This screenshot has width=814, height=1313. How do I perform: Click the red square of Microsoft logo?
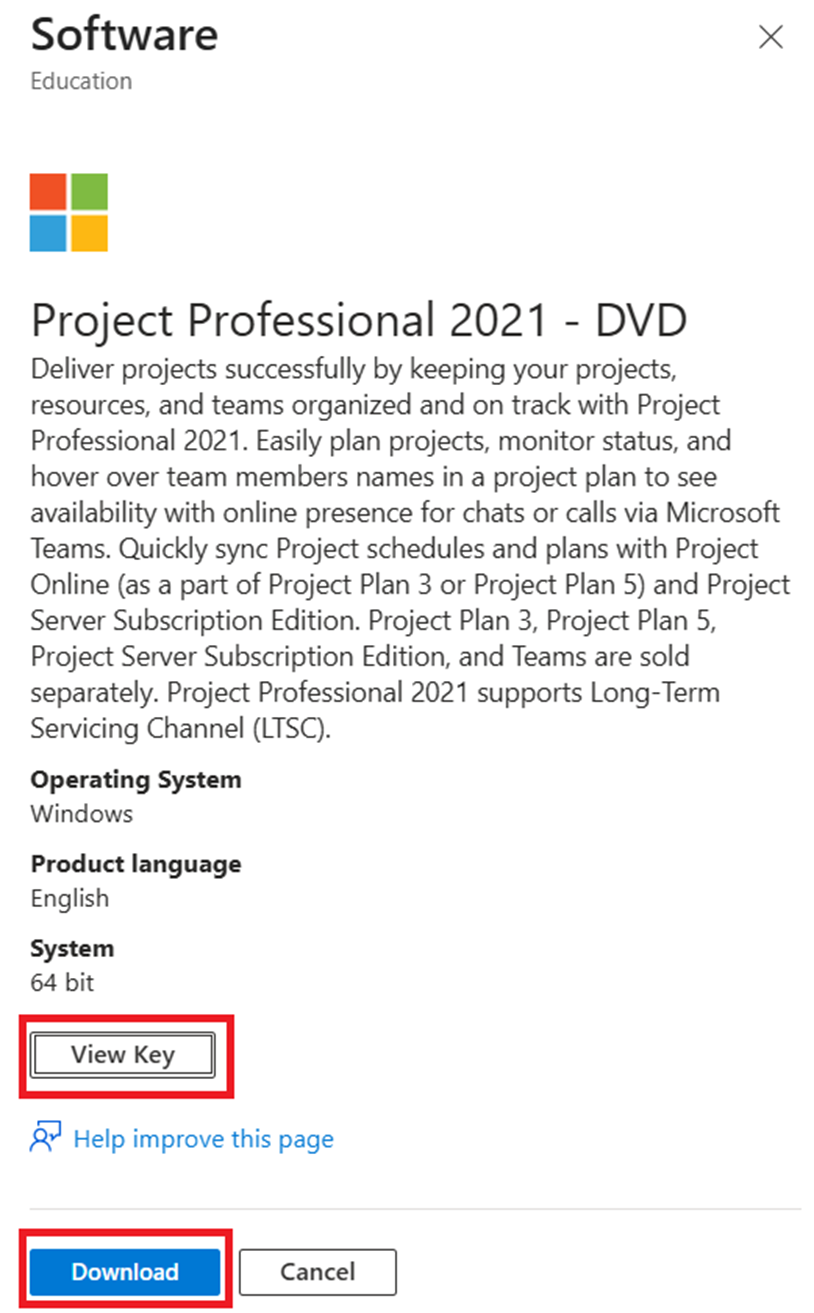coord(48,192)
